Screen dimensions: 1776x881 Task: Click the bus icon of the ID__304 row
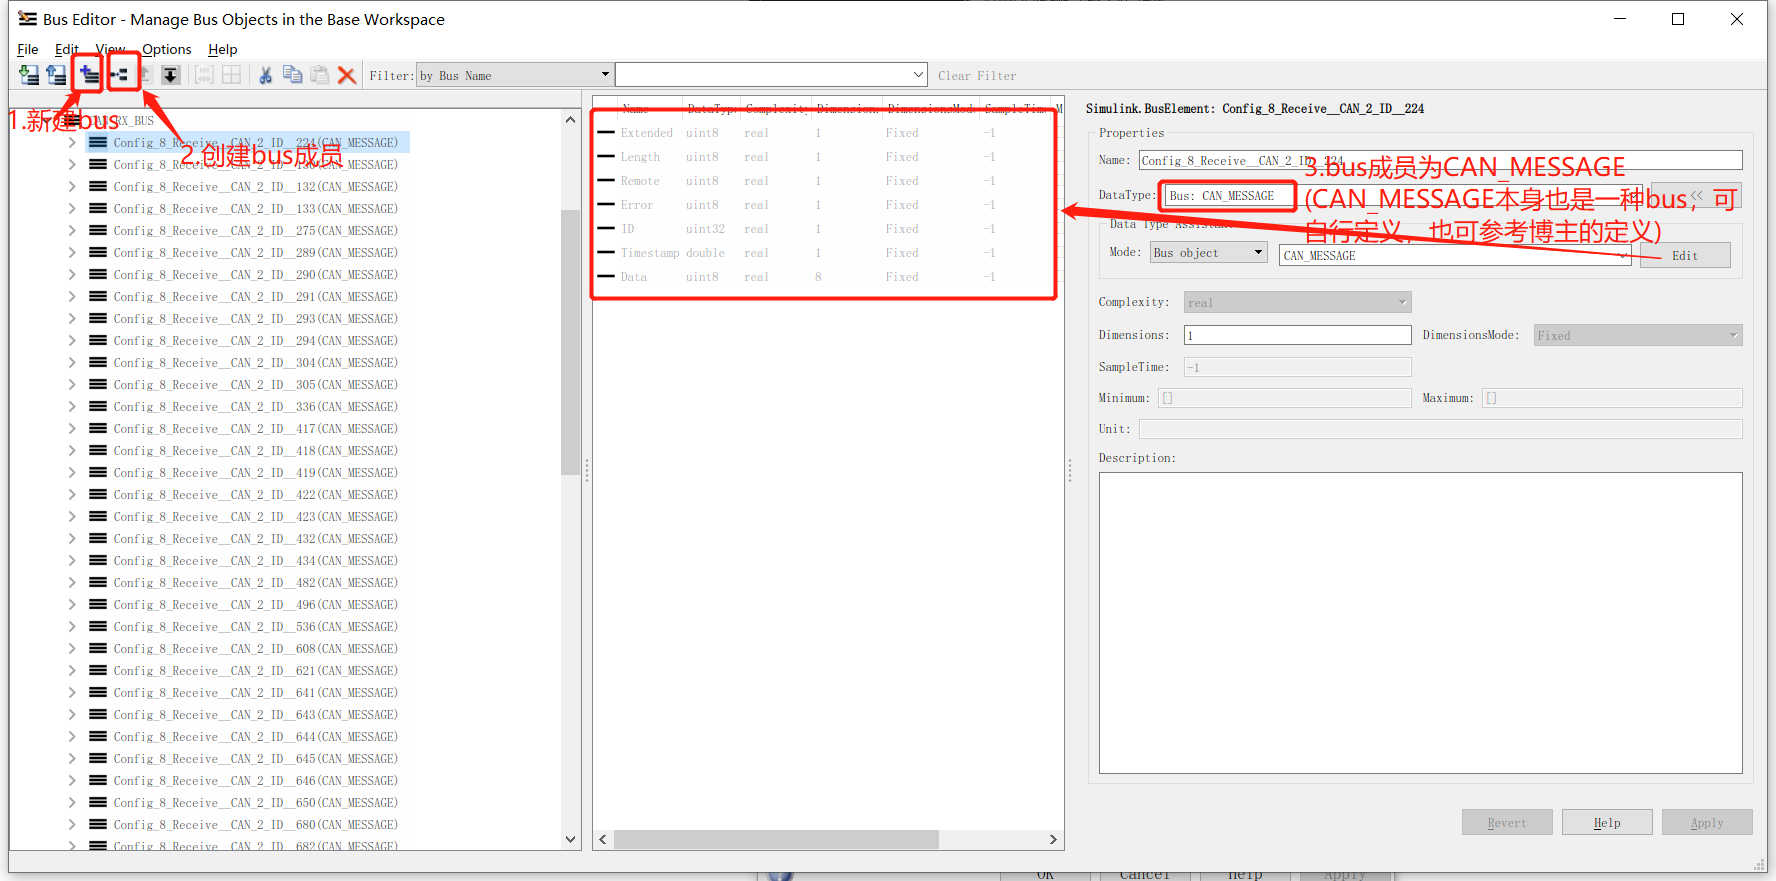(98, 363)
